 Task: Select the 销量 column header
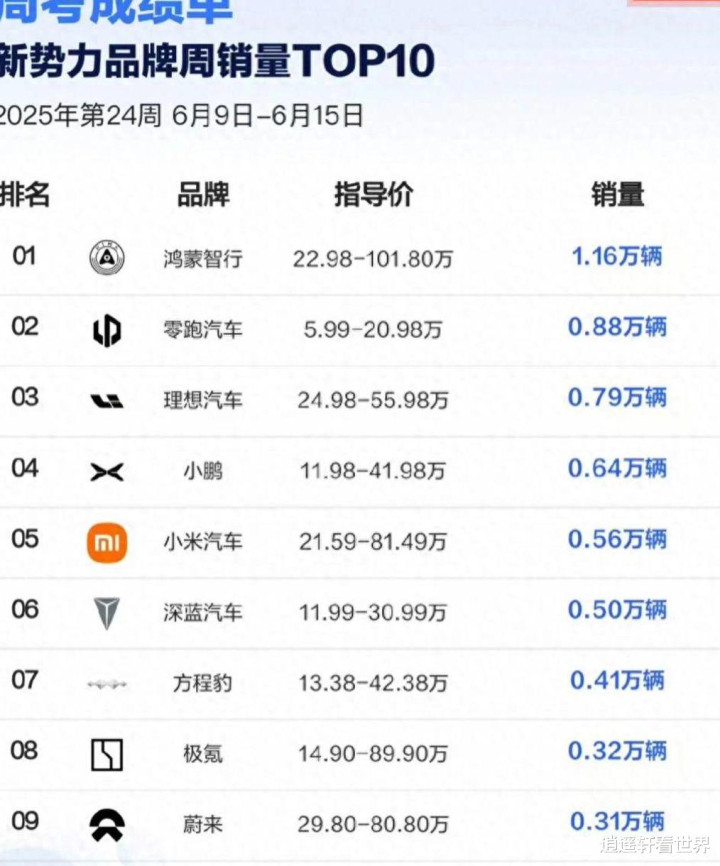point(617,194)
